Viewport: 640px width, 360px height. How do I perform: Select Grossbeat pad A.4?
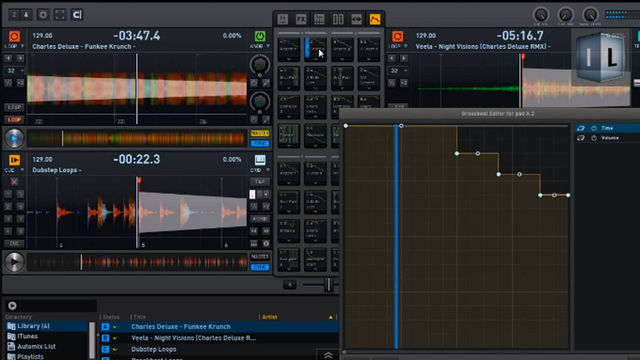coord(369,49)
